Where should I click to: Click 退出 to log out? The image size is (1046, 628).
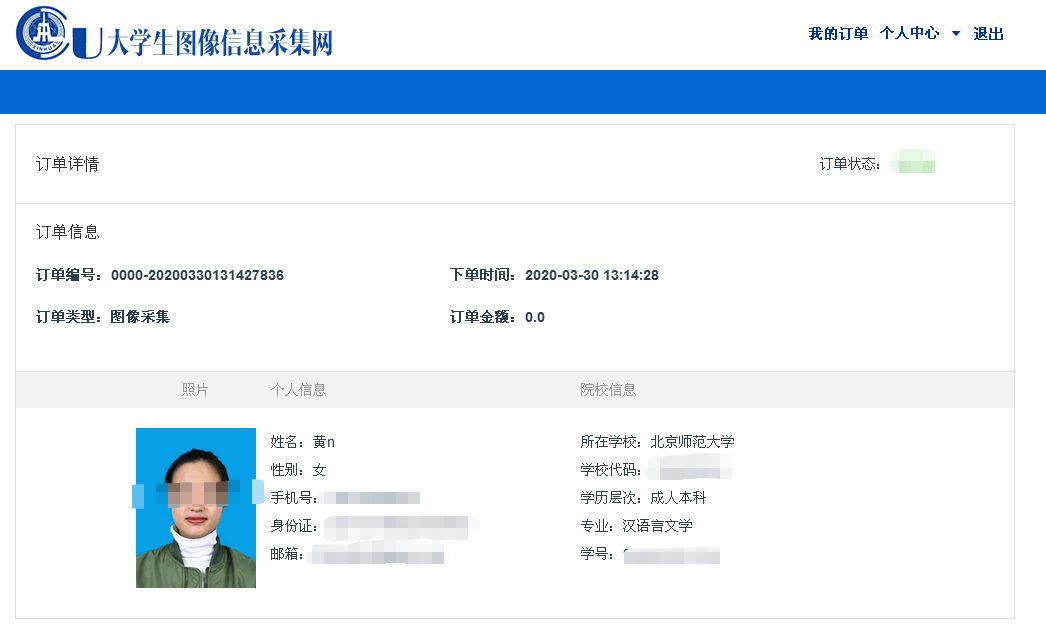click(x=988, y=34)
